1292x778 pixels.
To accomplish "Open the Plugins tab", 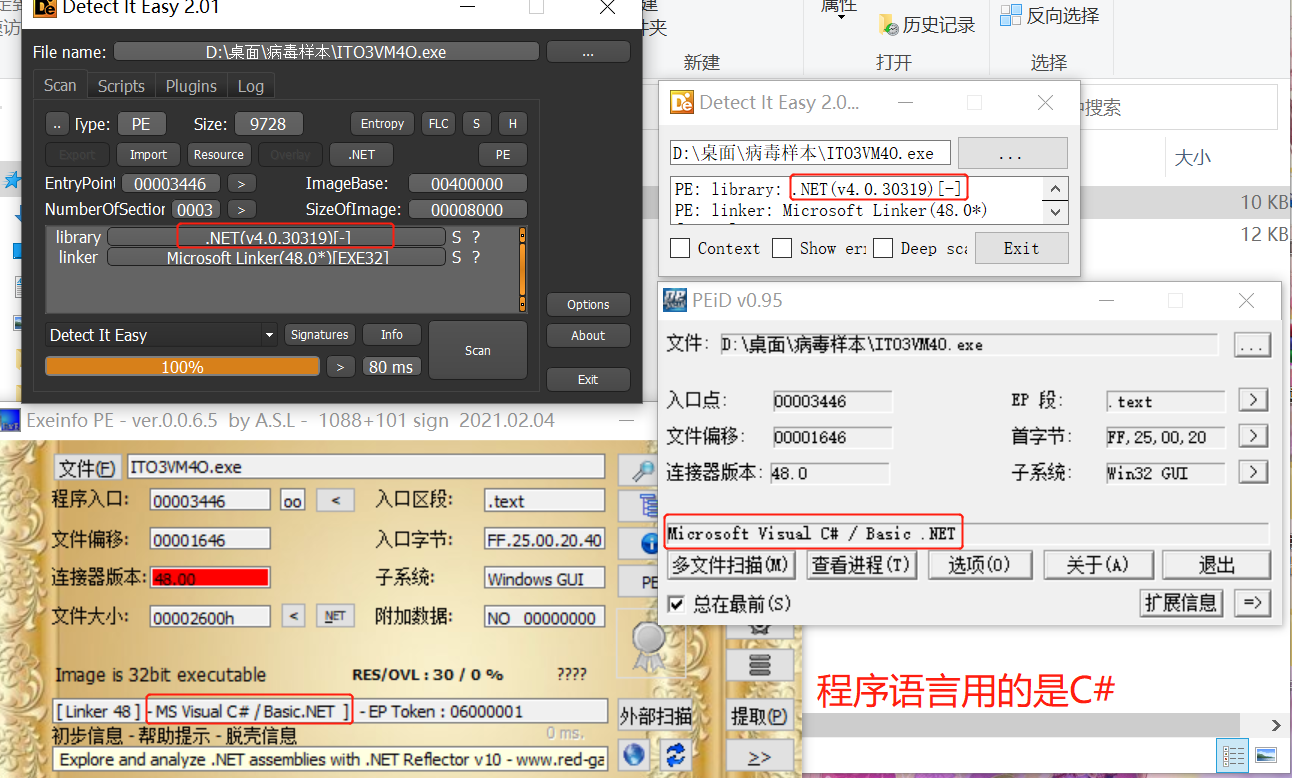I will pos(191,86).
